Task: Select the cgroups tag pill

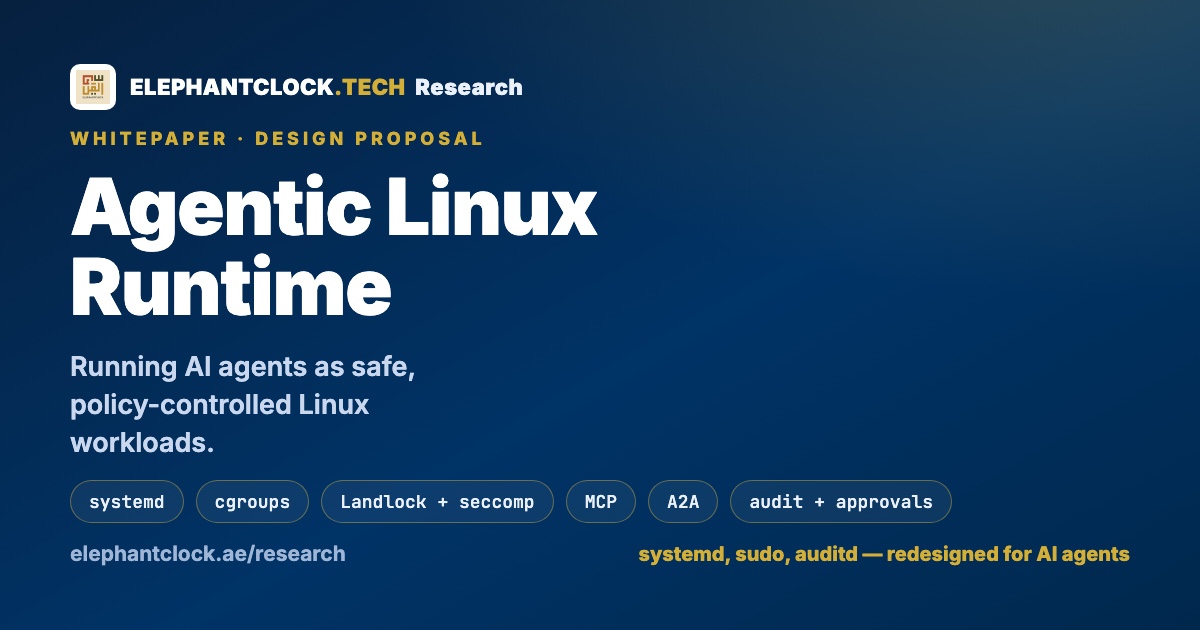Action: pyautogui.click(x=252, y=502)
